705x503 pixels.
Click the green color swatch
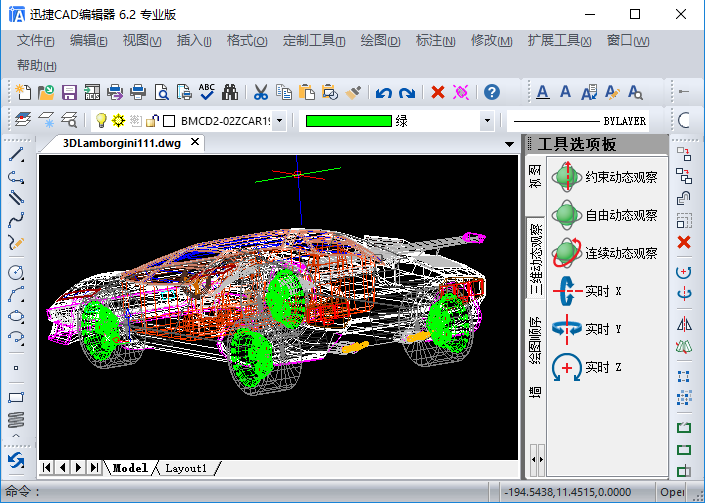348,121
